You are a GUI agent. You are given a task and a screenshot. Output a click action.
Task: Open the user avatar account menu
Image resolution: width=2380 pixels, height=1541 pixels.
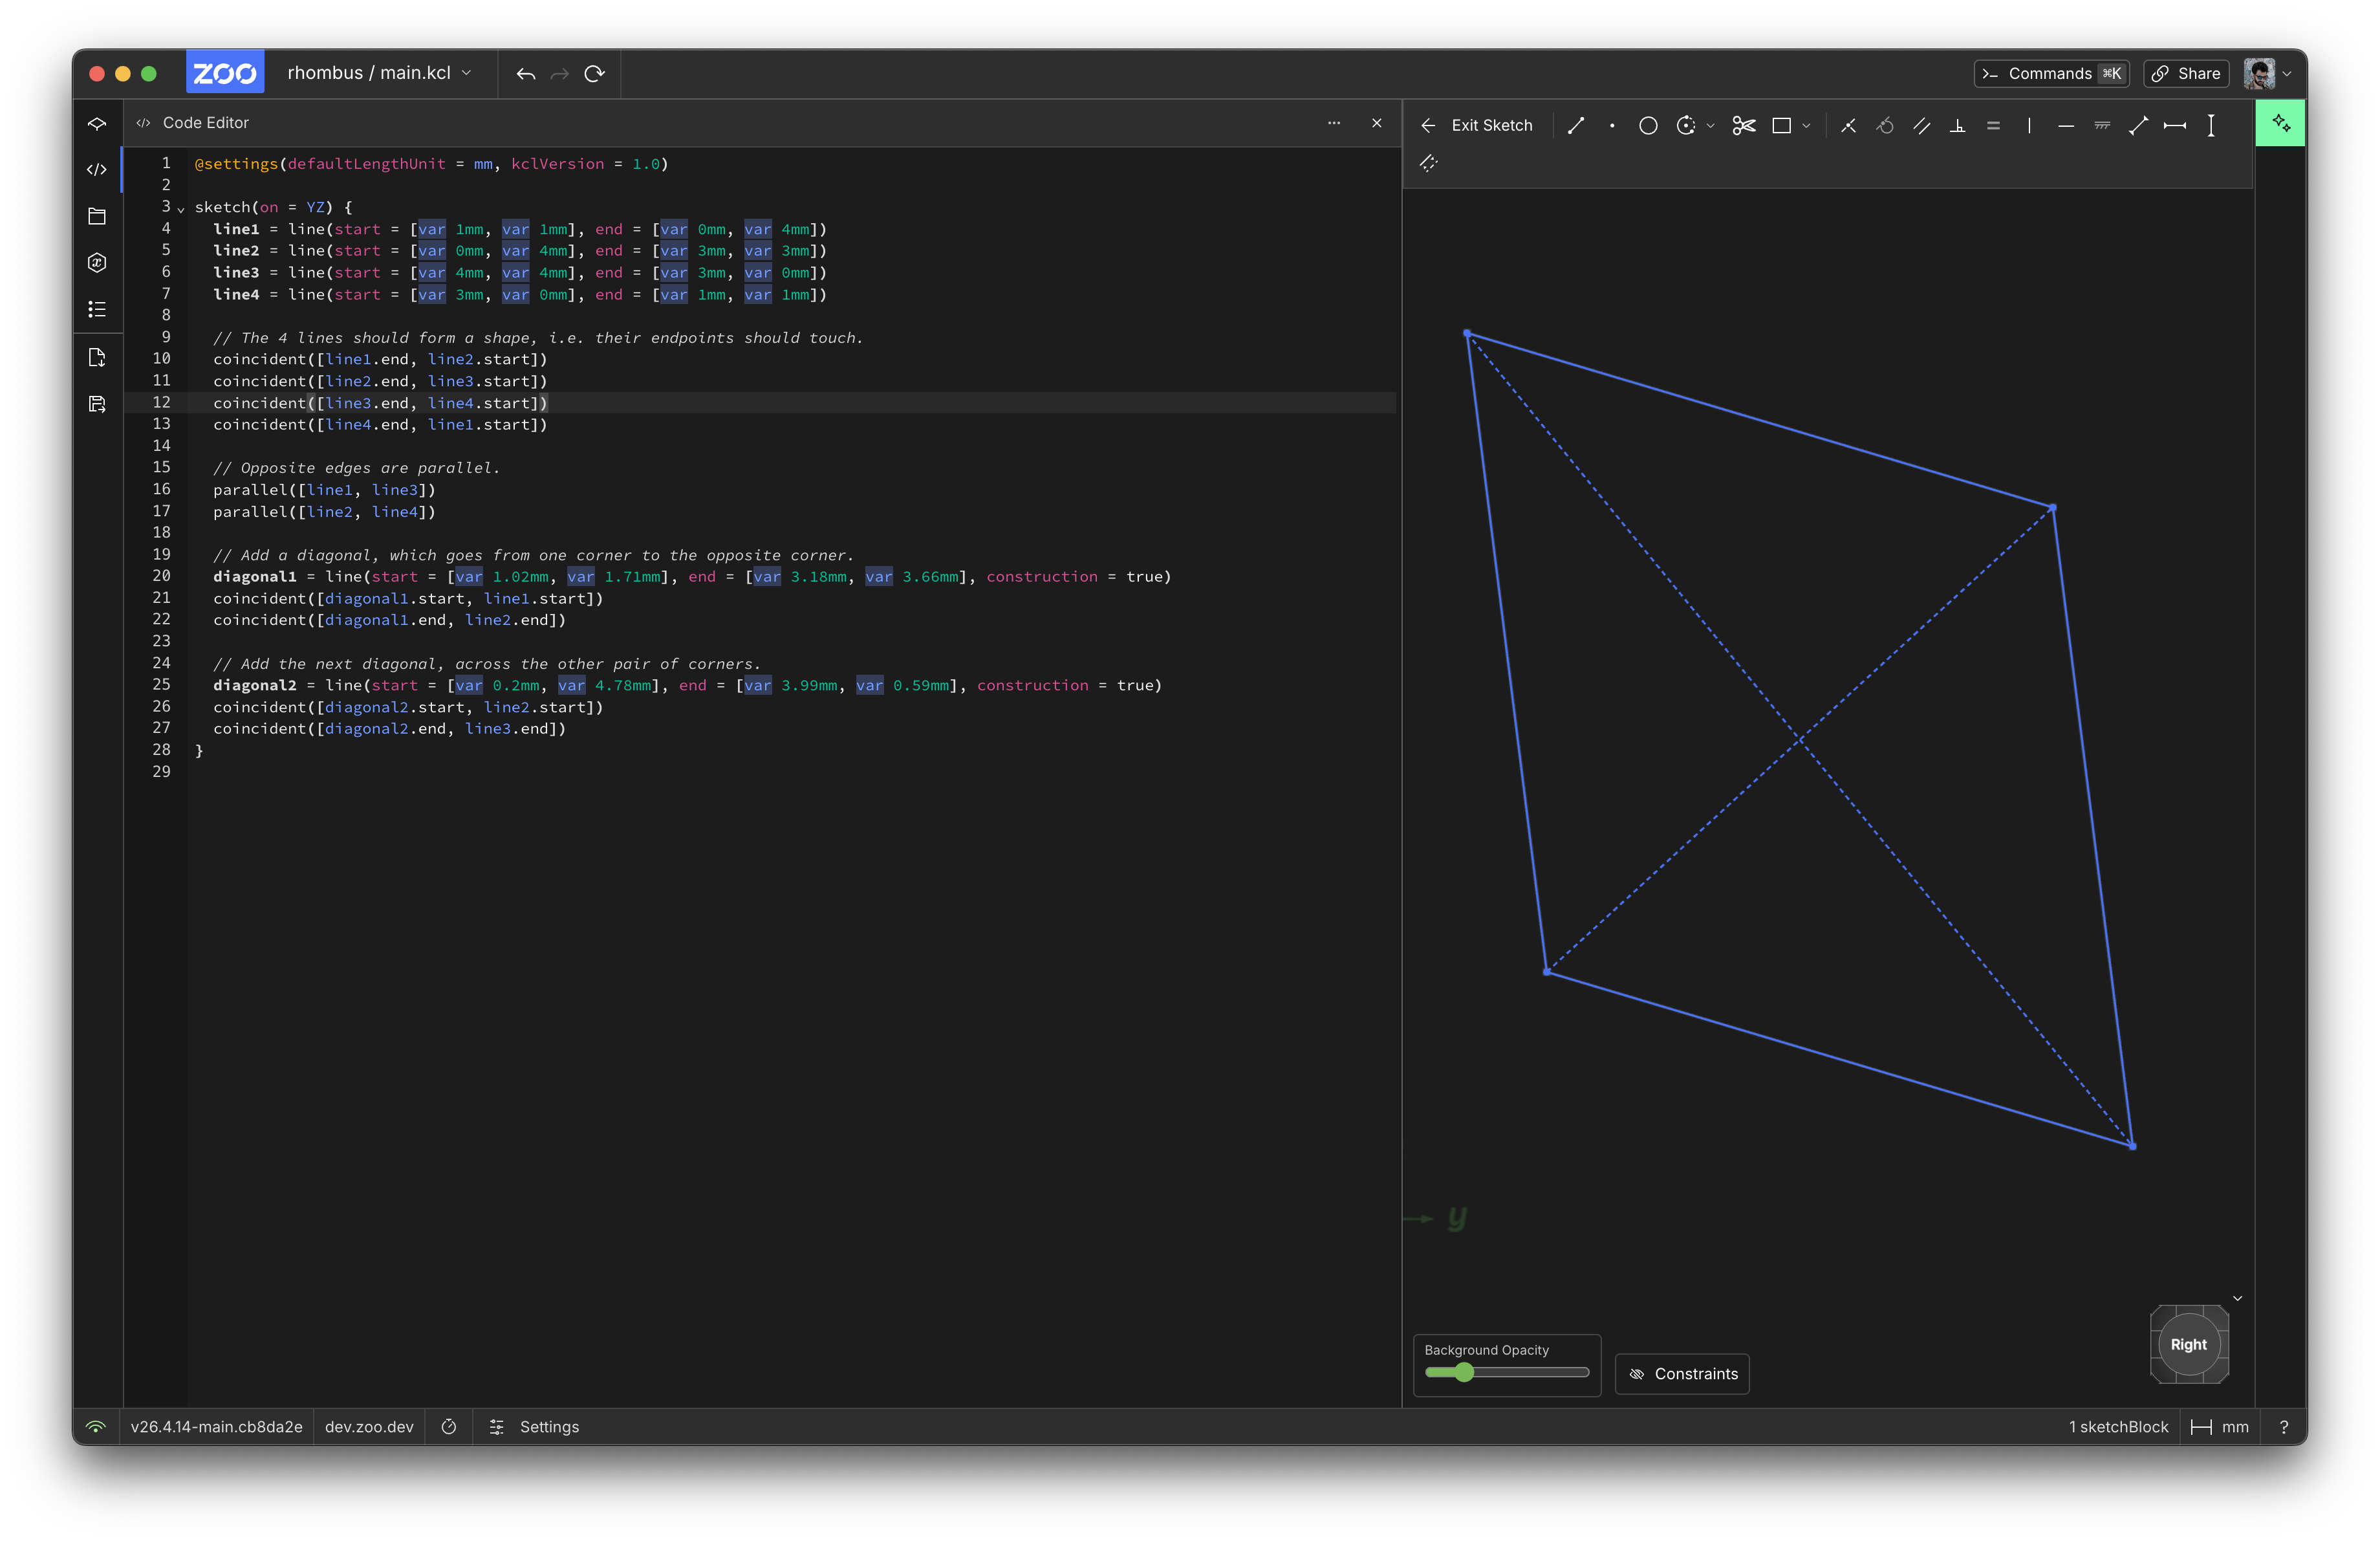tap(2267, 73)
